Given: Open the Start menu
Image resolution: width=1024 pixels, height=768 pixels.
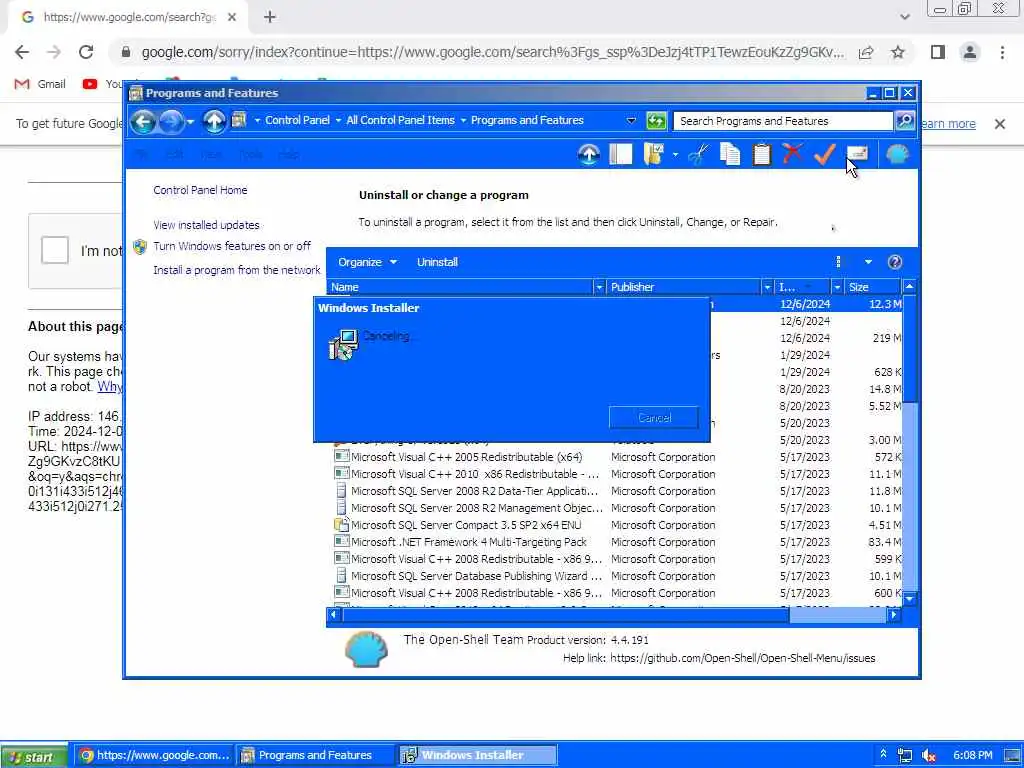Looking at the screenshot, I should tap(33, 756).
